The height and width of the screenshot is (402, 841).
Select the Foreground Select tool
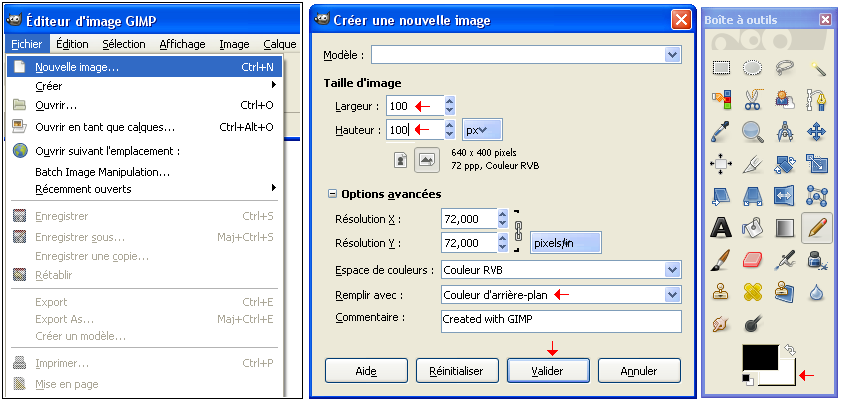[x=785, y=100]
